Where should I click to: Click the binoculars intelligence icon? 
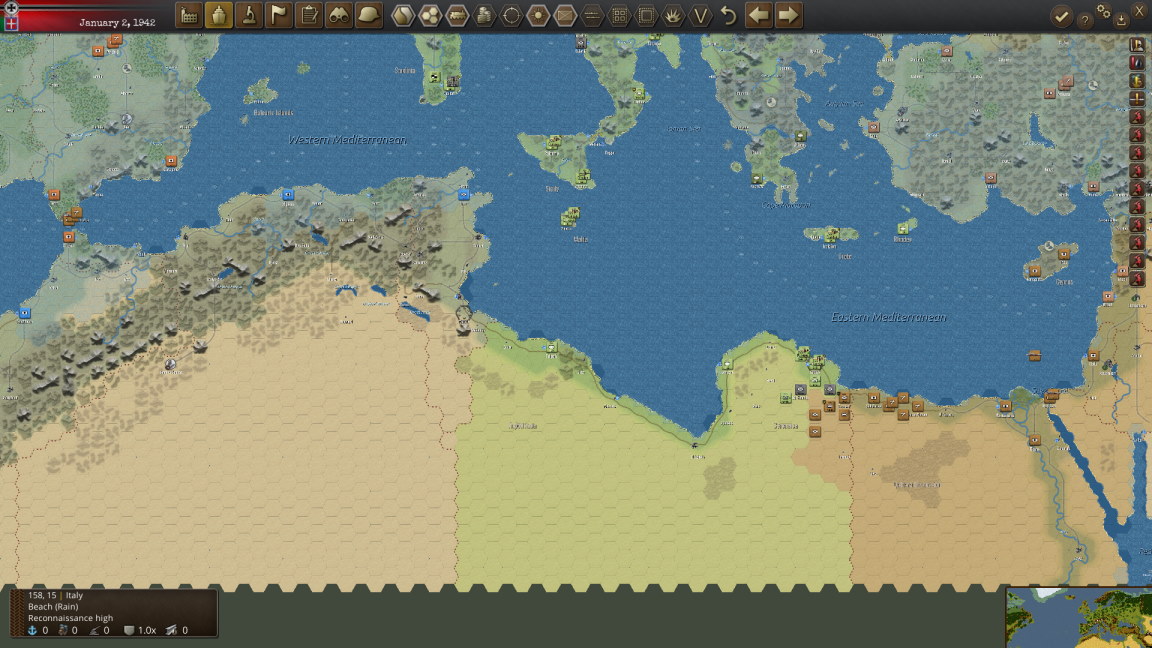point(339,15)
